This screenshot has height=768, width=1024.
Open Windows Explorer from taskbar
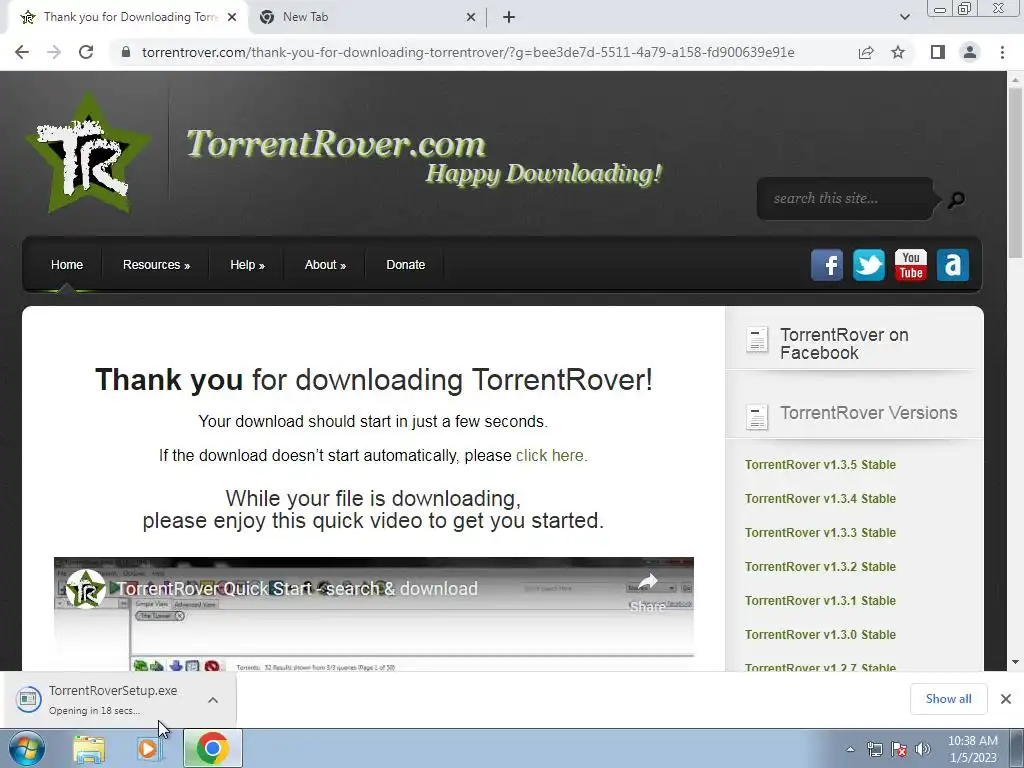[89, 749]
